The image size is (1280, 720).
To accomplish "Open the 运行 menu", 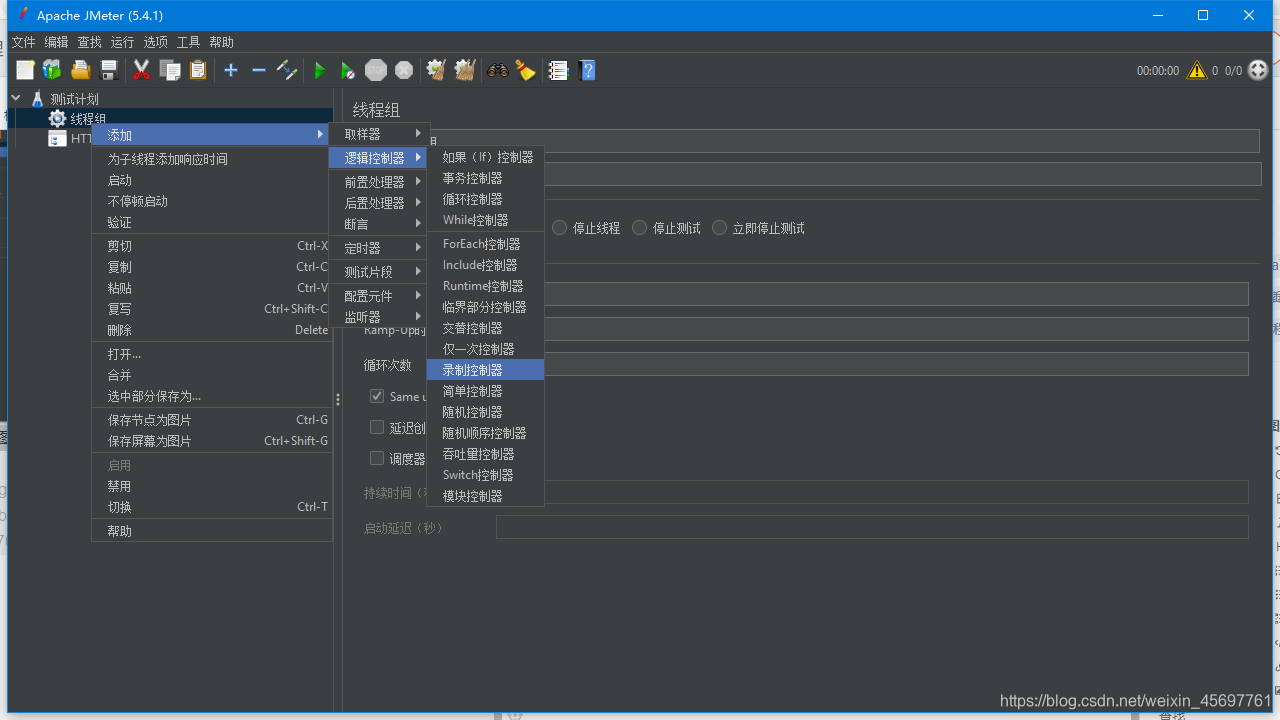I will [x=122, y=42].
